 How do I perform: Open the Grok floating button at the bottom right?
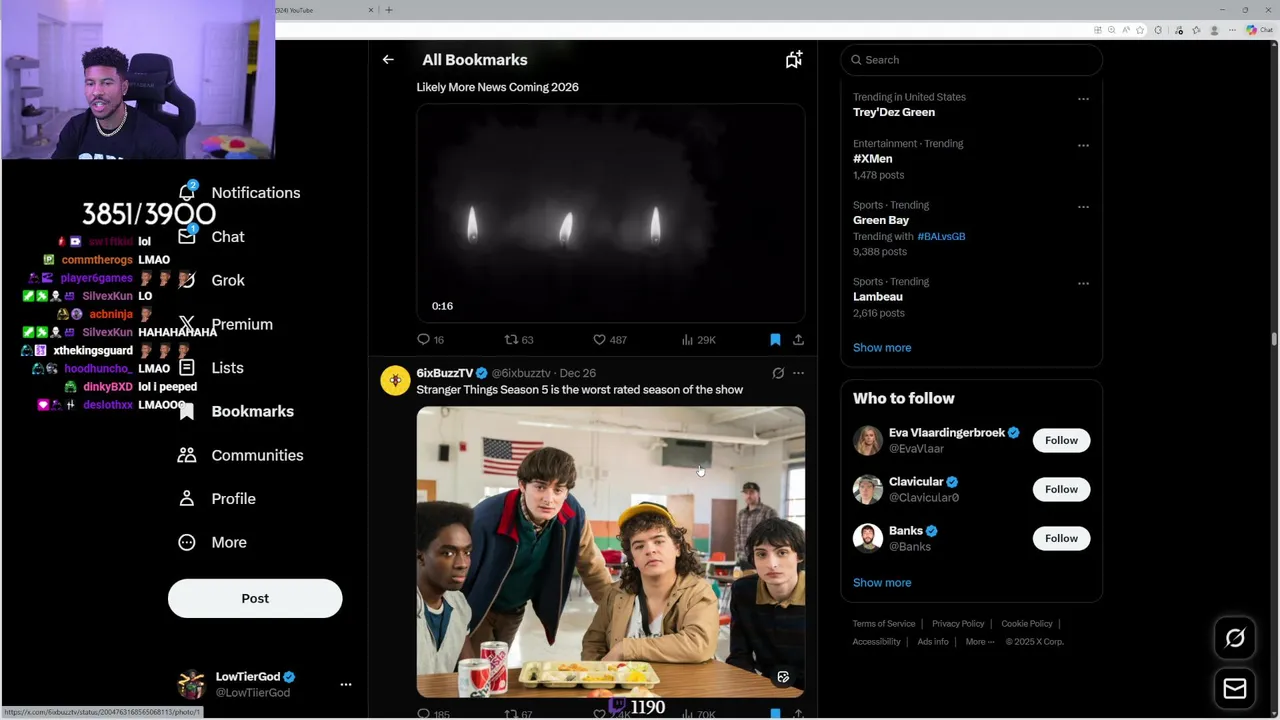click(x=1235, y=638)
